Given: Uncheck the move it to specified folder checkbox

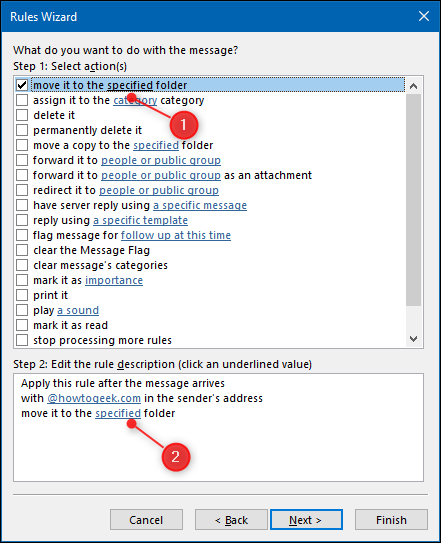Looking at the screenshot, I should 22,85.
